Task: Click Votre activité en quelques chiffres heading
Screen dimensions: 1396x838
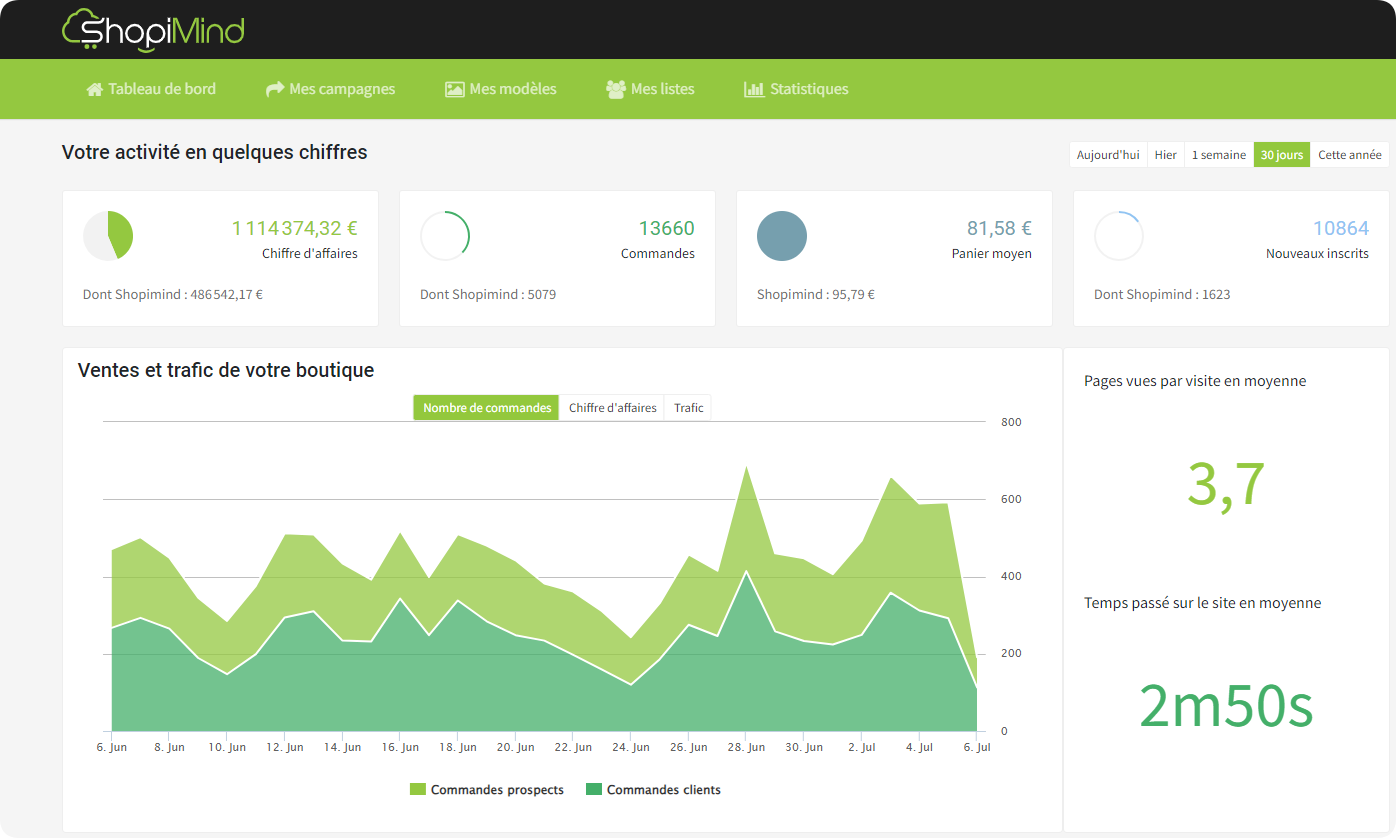Action: click(215, 152)
